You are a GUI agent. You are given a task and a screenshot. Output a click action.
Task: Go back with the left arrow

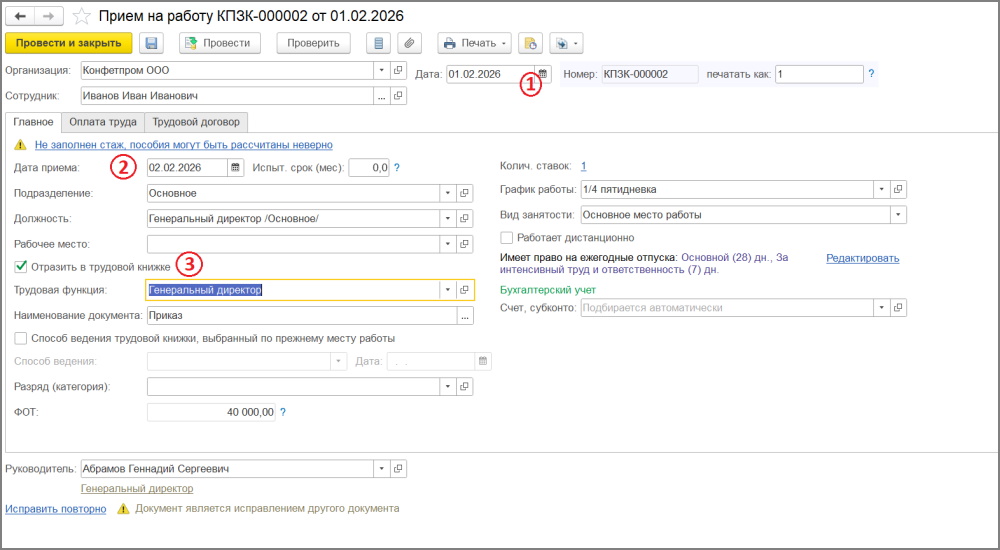[20, 16]
